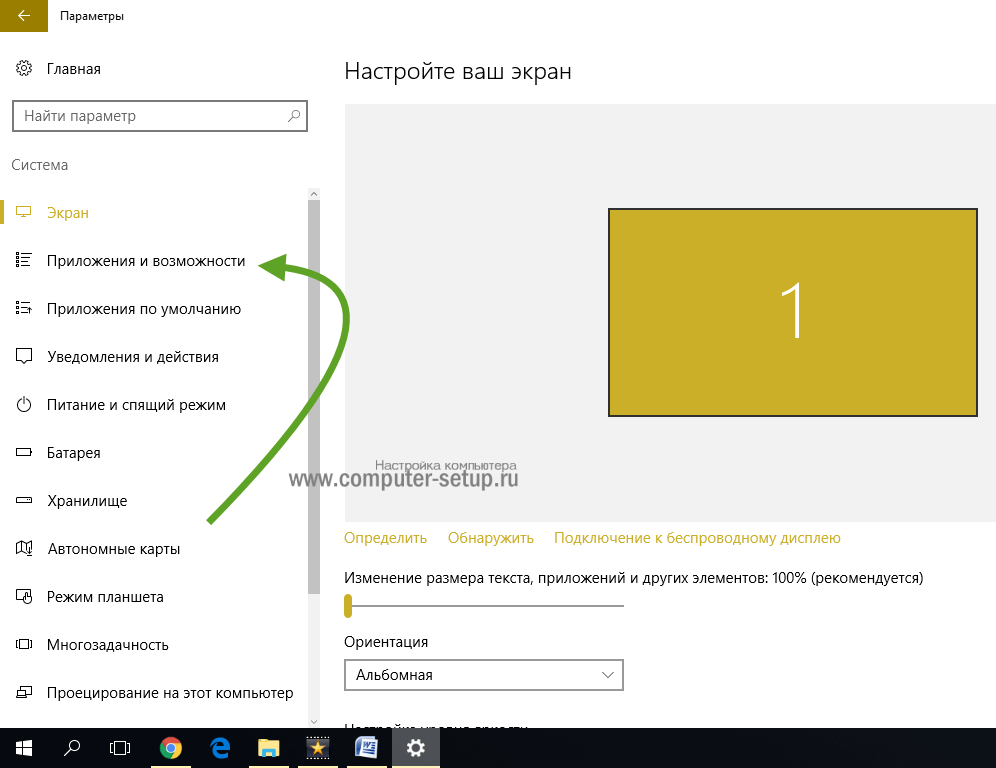
Task: Open File Explorer from taskbar
Action: tap(269, 748)
